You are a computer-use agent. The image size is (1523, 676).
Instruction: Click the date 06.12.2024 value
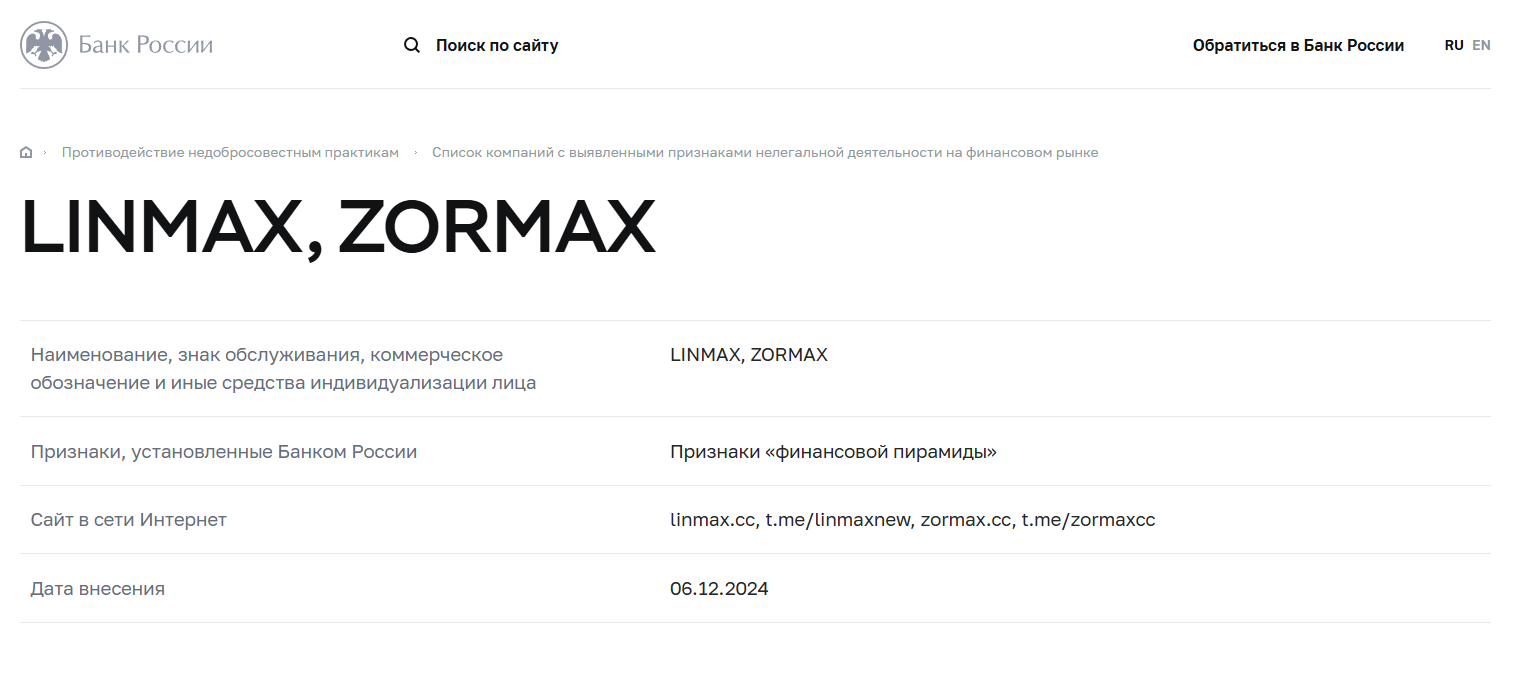(719, 589)
